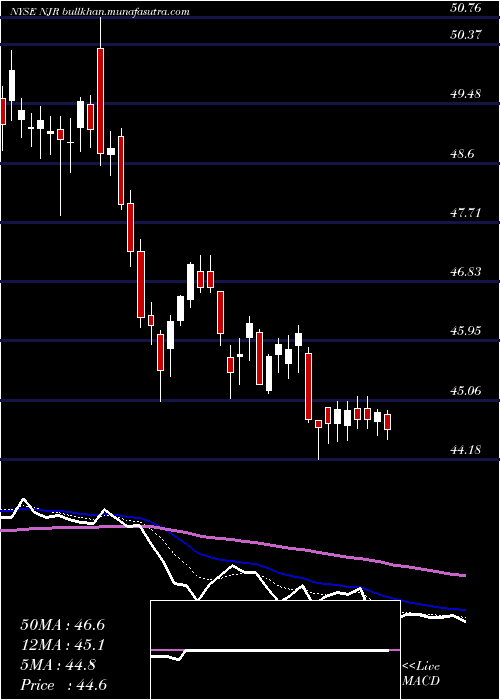This screenshot has width=500, height=700.
Task: Click the NYSE NJR bullkhan.munafasutra.com title text
Action: pos(100,12)
